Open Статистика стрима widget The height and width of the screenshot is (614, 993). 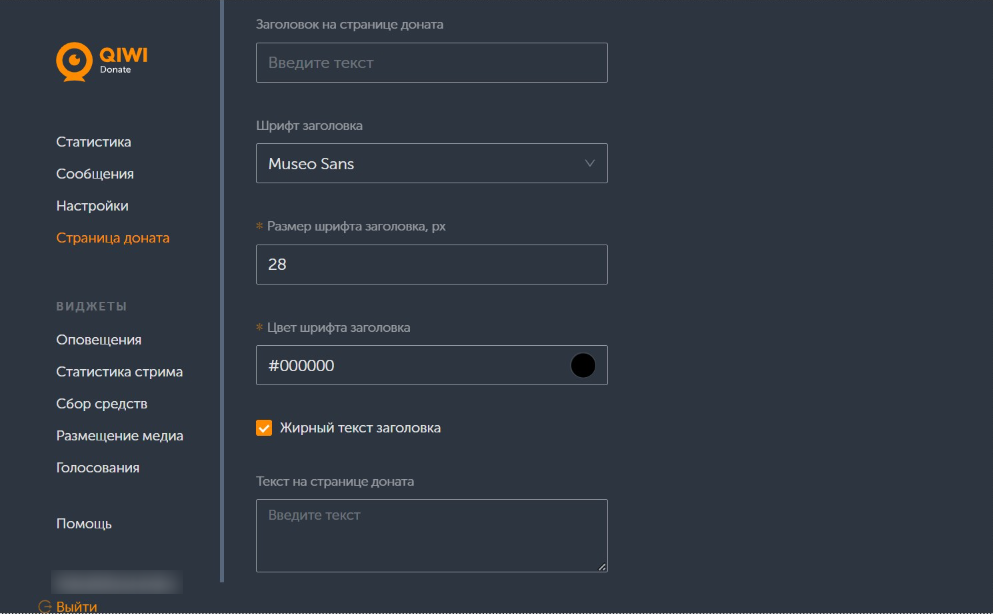click(120, 372)
